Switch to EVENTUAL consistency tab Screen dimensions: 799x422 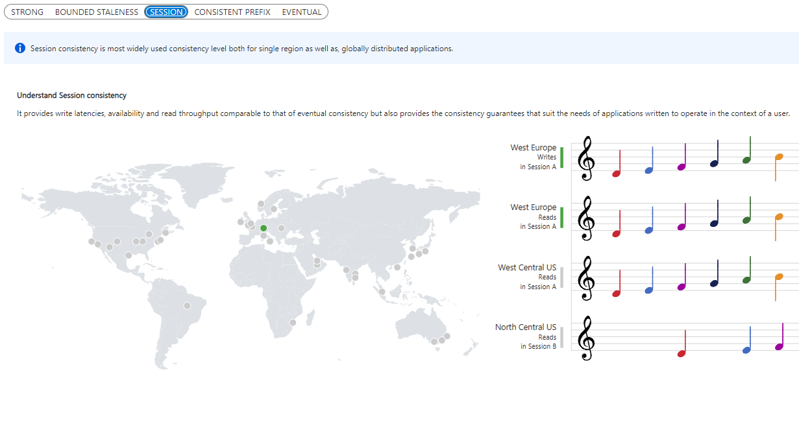point(302,12)
